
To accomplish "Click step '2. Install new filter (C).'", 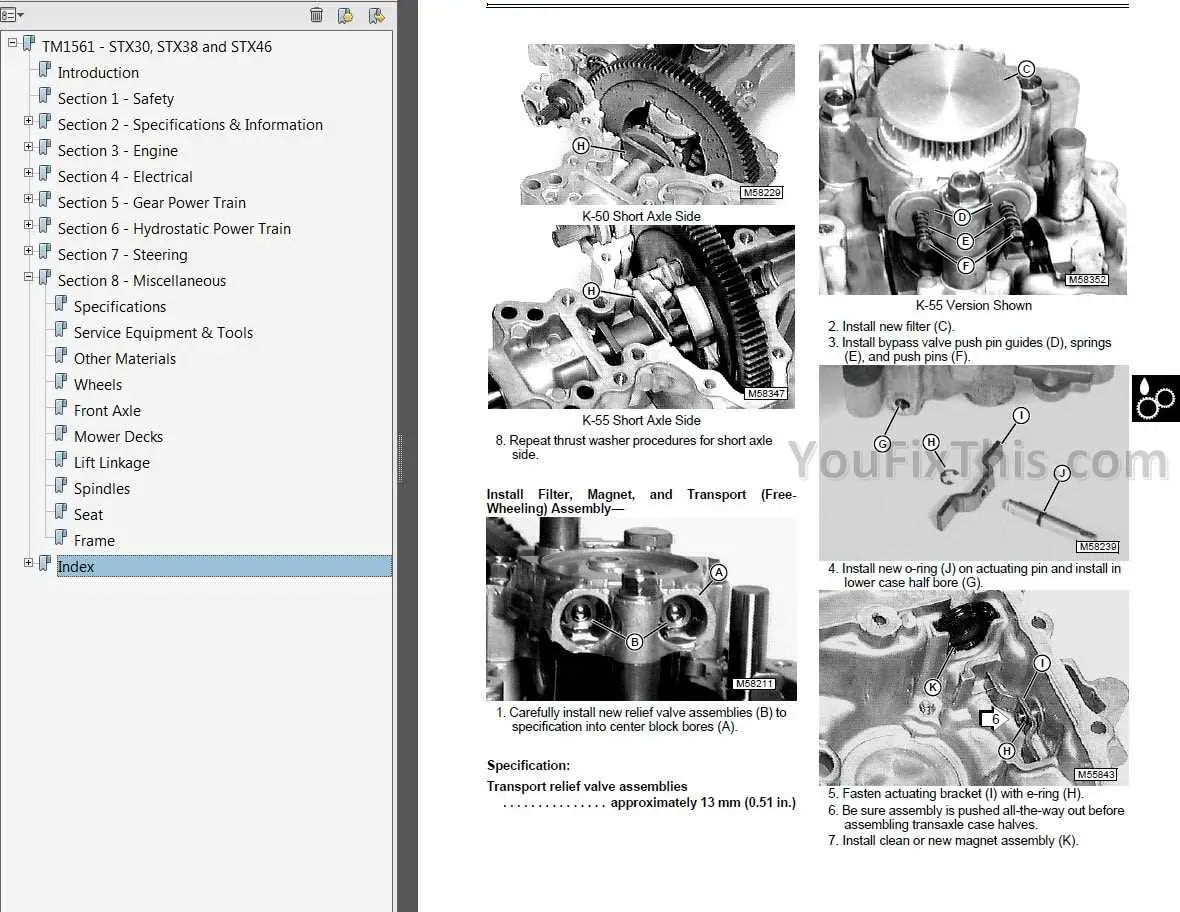I will click(x=891, y=327).
